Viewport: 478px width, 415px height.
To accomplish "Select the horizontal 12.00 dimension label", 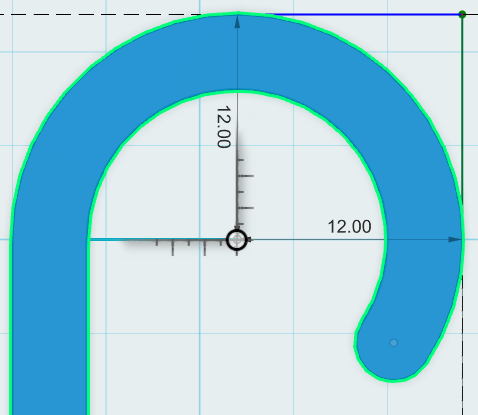I will pos(349,227).
